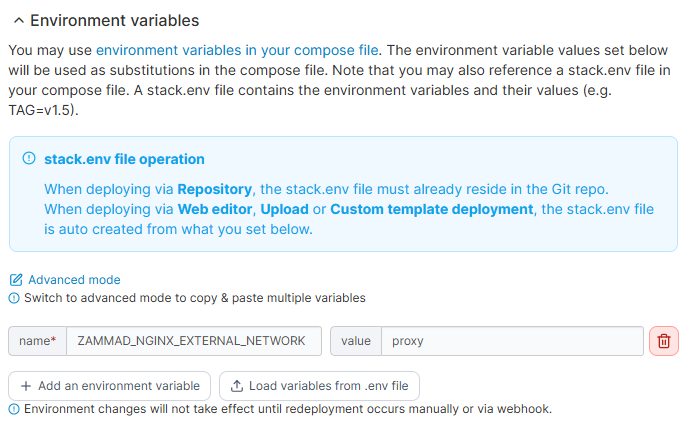Add an environment variable
This screenshot has height=424, width=693.
(x=110, y=386)
